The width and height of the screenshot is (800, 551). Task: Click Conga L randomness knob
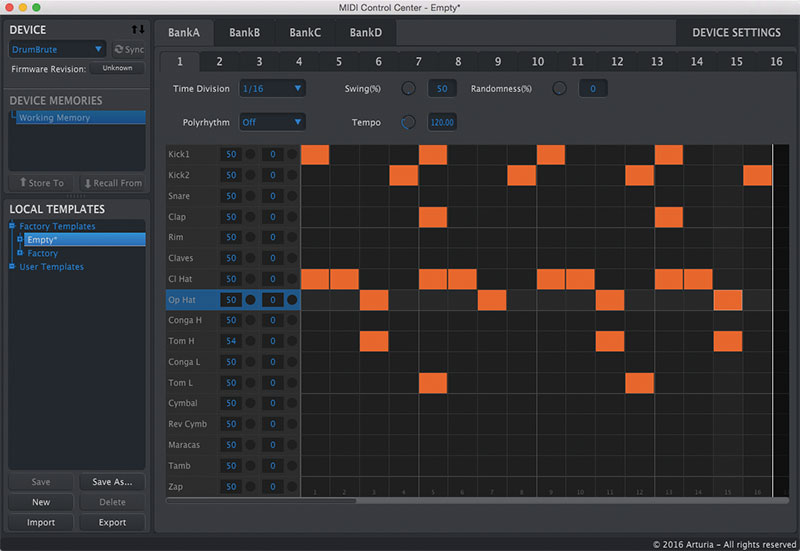[292, 362]
